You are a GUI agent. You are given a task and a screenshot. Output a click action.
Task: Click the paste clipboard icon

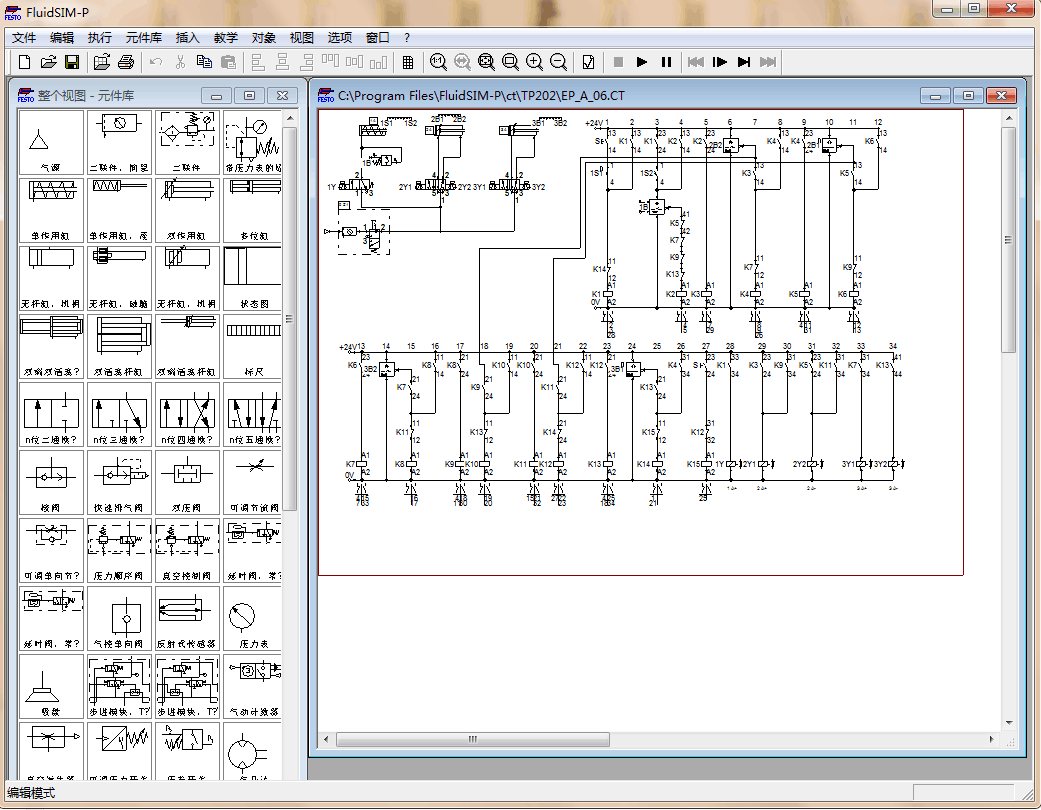pos(228,62)
